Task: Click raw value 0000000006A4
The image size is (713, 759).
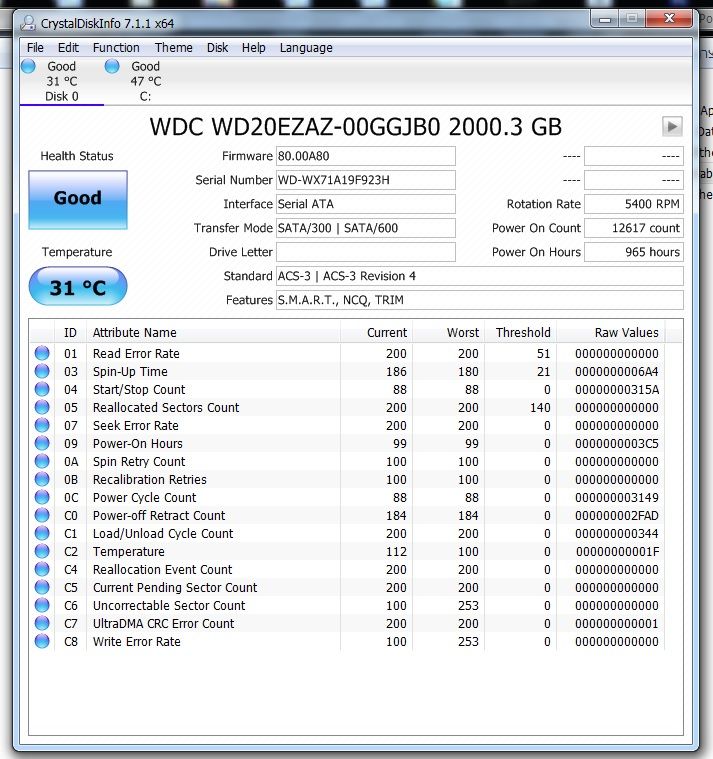Action: [617, 372]
